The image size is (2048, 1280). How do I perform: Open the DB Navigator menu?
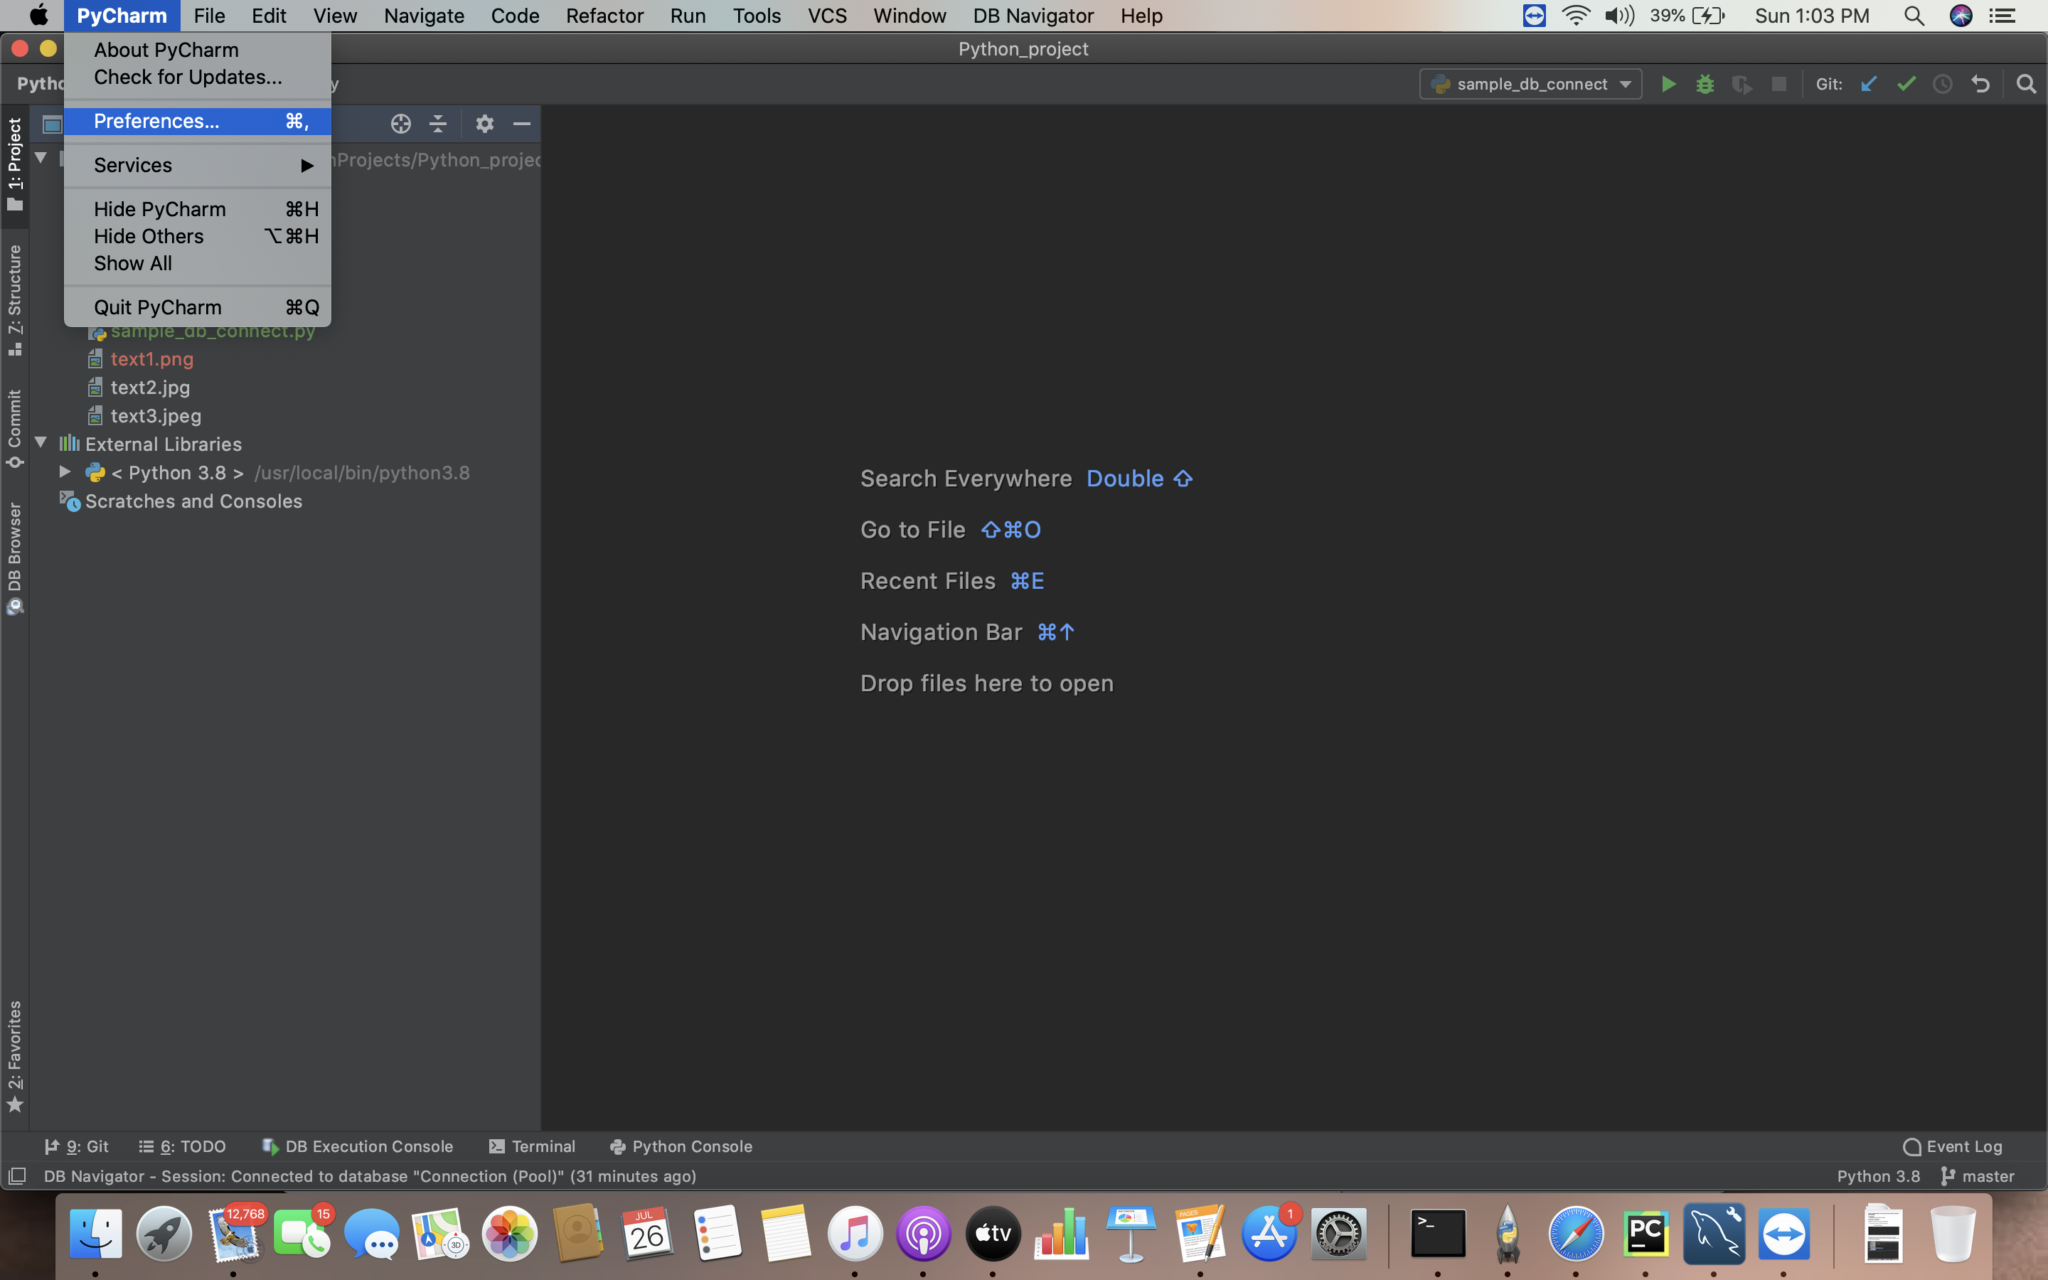click(1033, 16)
